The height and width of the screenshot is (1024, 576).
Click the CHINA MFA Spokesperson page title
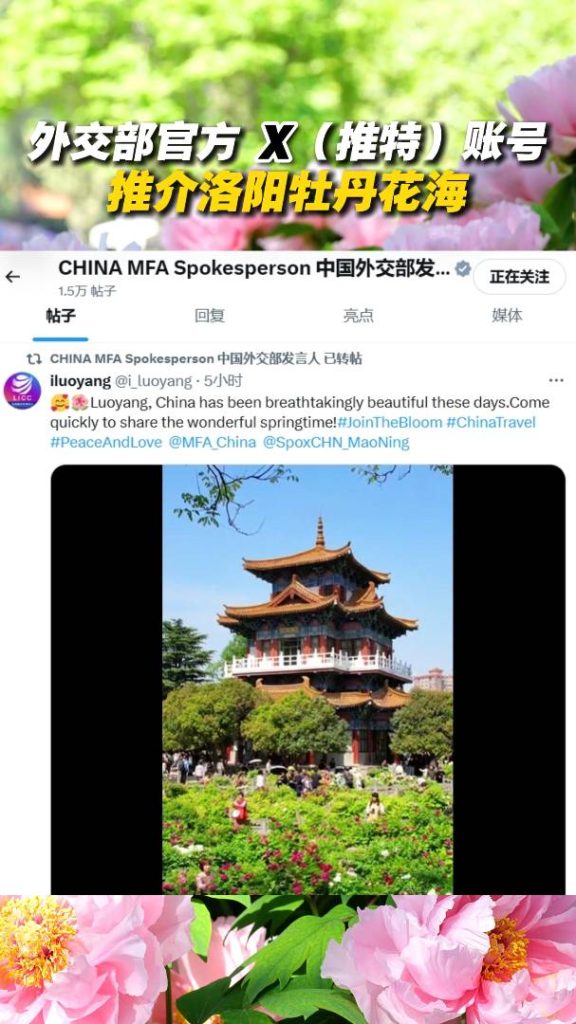253,269
